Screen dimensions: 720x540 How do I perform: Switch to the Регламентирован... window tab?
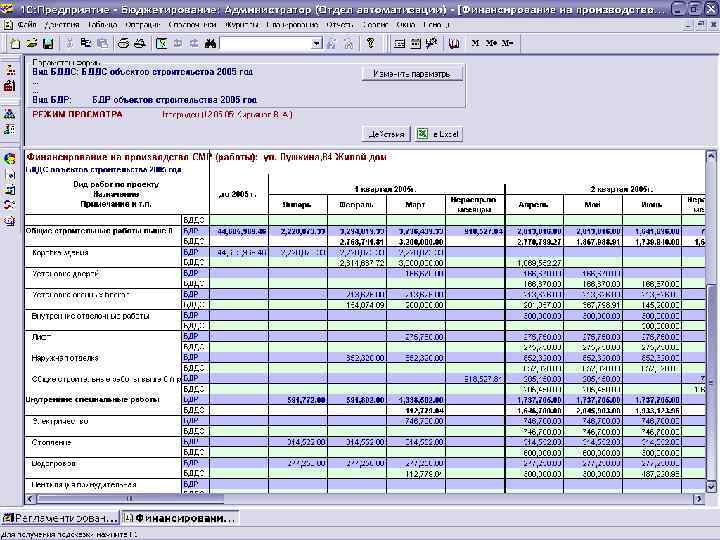pos(60,518)
